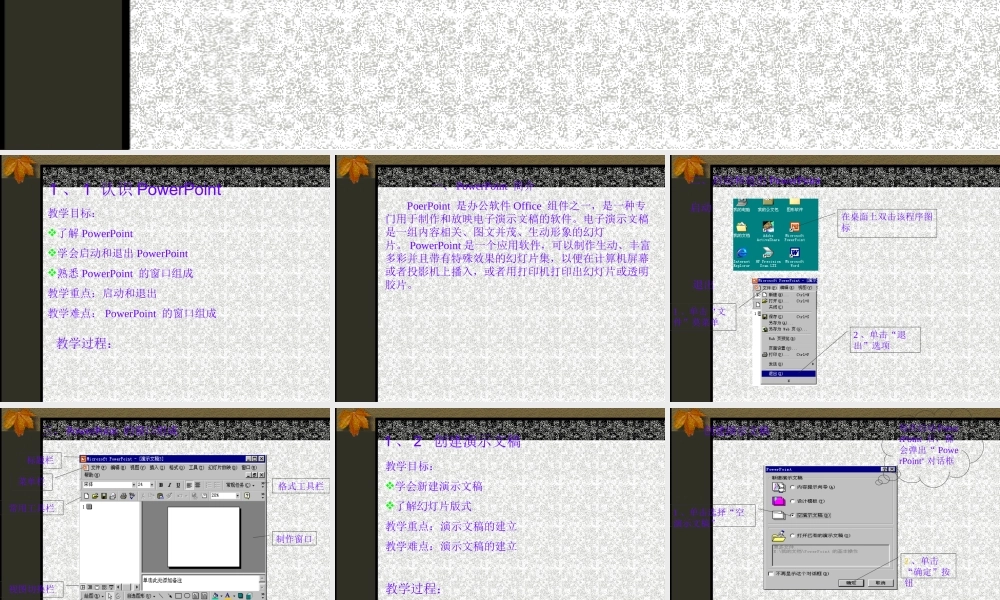Open the zoom percentage dropdown
The width and height of the screenshot is (1000, 600).
click(237, 496)
